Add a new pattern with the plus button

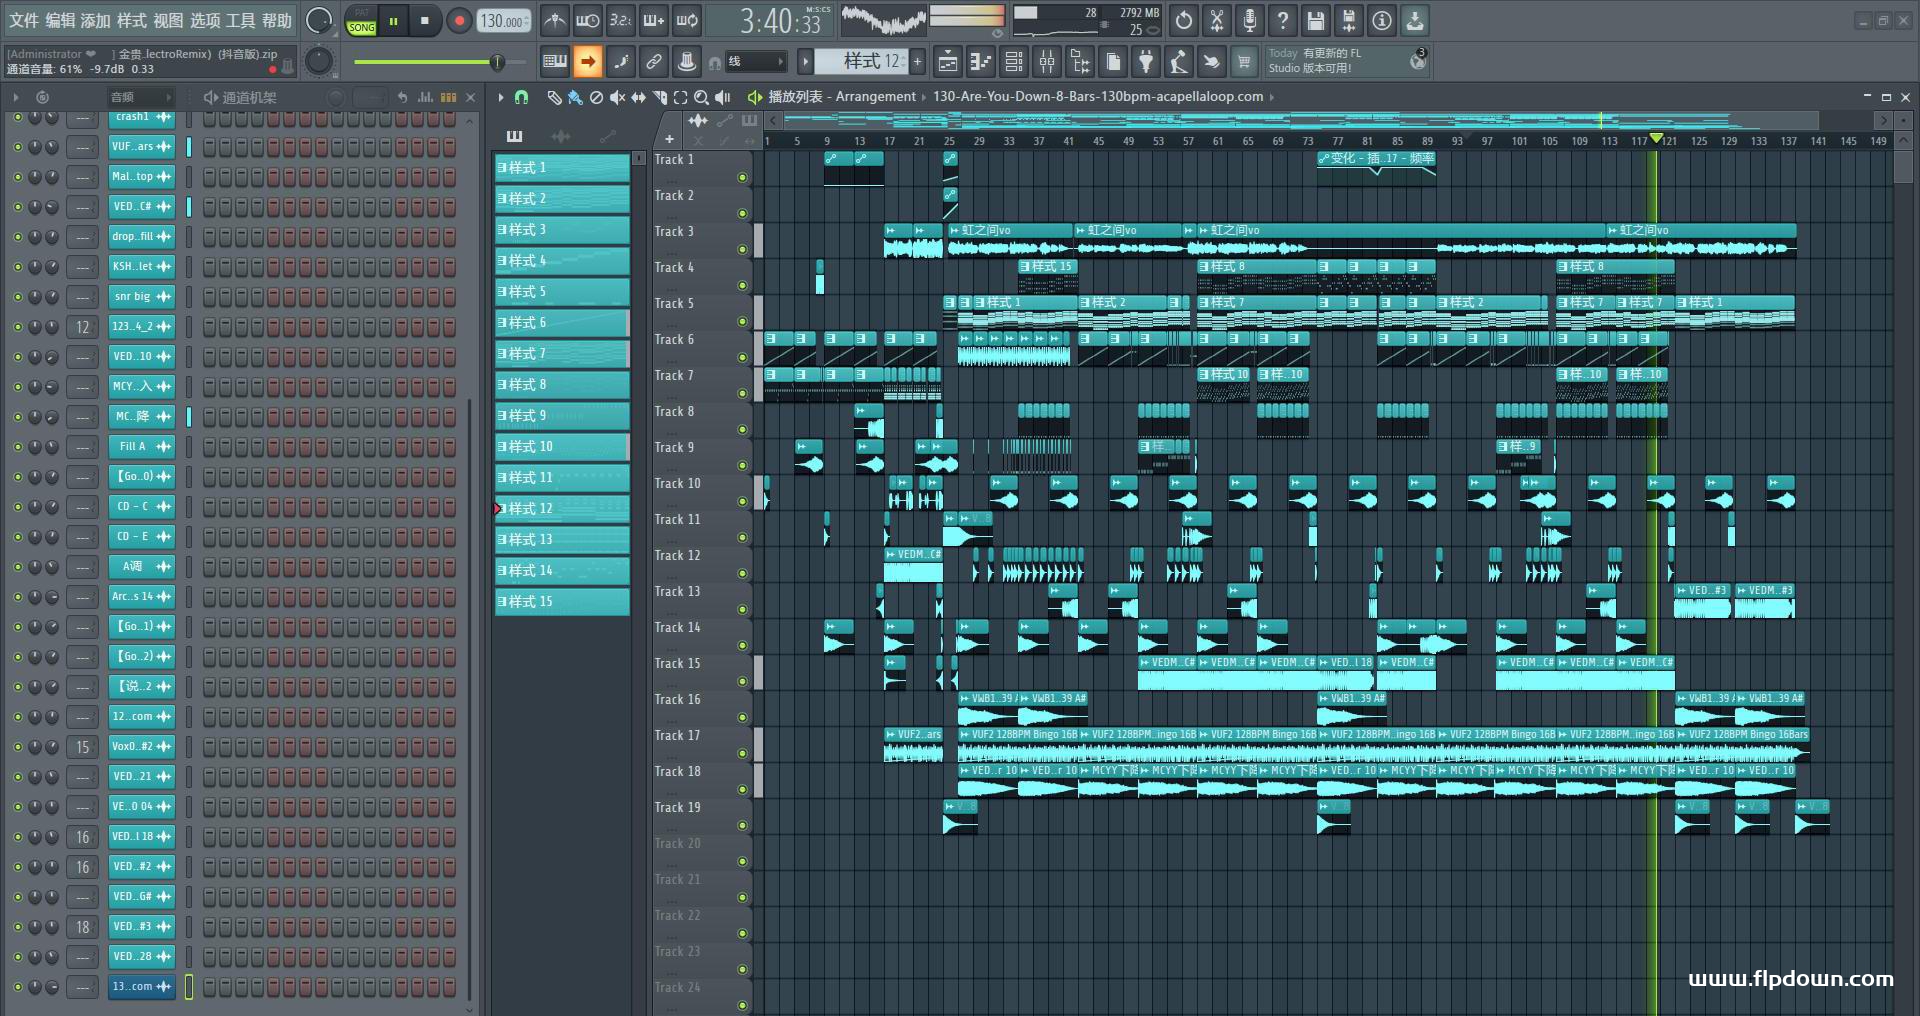(918, 62)
